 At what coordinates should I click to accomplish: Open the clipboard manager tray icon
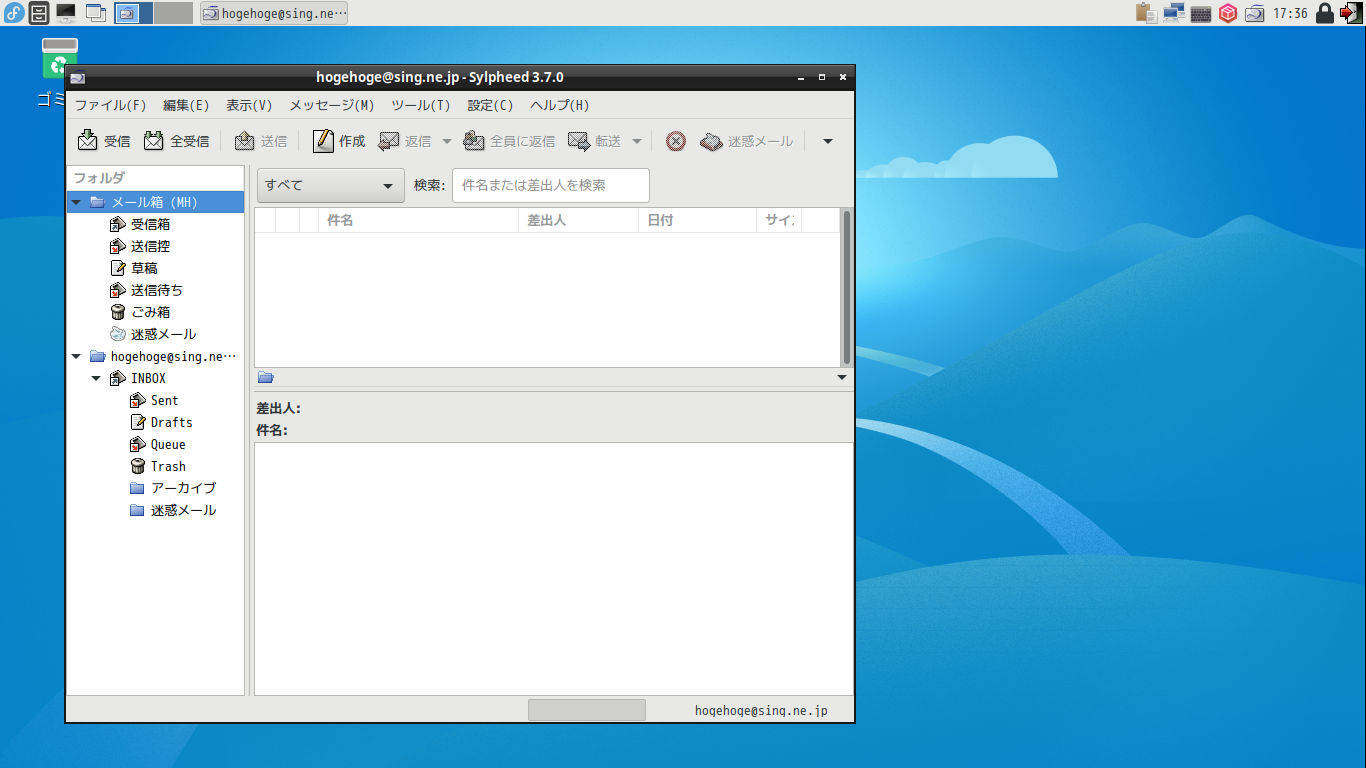[x=1146, y=13]
